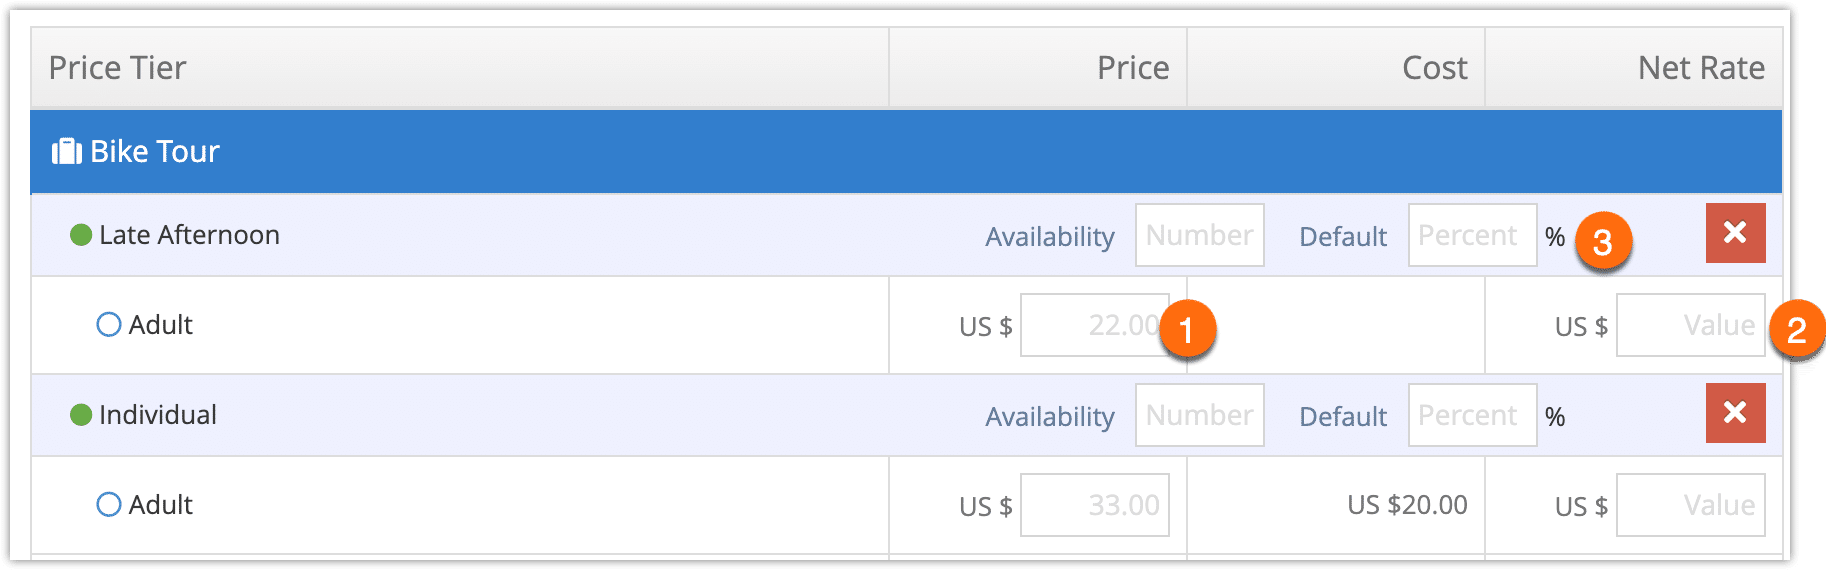The width and height of the screenshot is (1826, 570).
Task: Remove the Individual rate with red X
Action: point(1735,413)
